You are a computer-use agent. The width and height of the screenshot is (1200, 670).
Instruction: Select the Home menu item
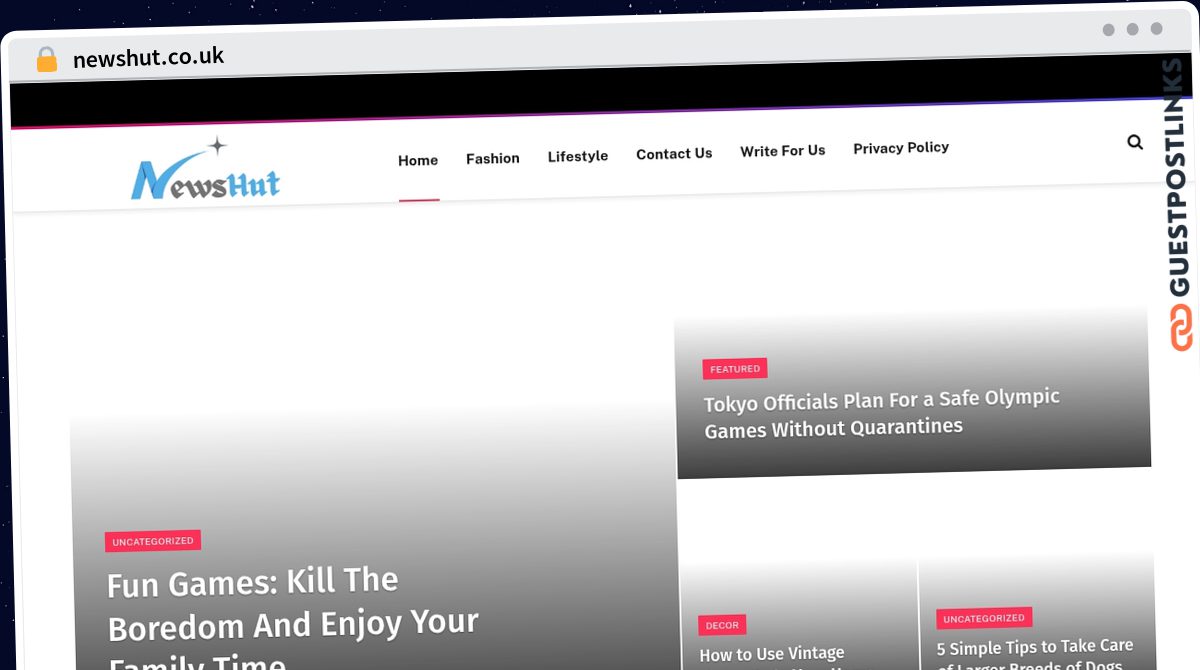coord(418,160)
